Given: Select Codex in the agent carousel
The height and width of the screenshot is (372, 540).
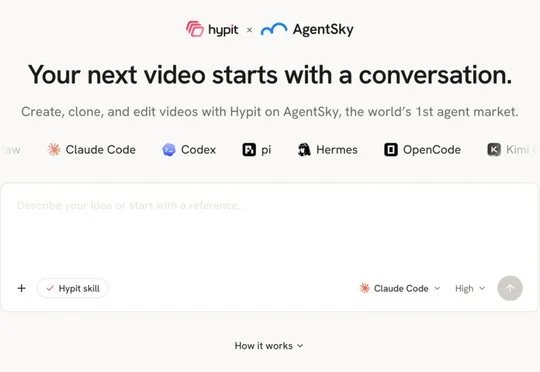Looking at the screenshot, I should [x=189, y=149].
